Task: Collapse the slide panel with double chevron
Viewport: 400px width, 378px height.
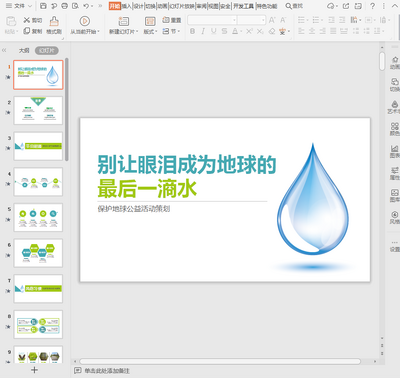Action: tap(4, 50)
